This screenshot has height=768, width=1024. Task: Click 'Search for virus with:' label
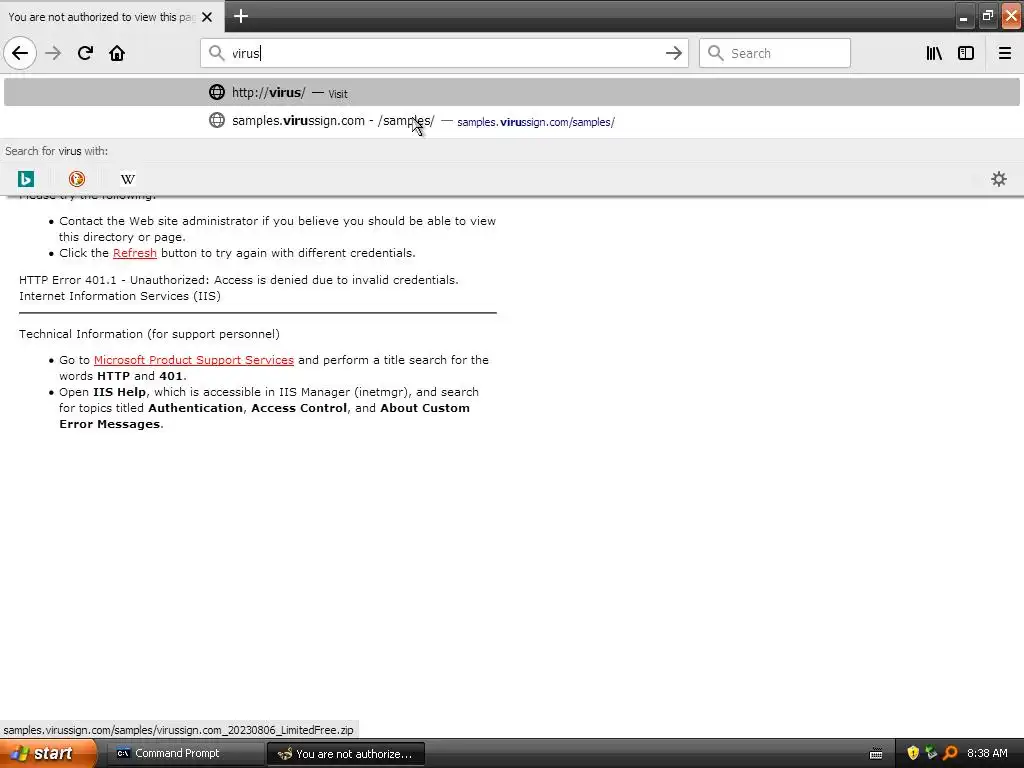[x=56, y=151]
